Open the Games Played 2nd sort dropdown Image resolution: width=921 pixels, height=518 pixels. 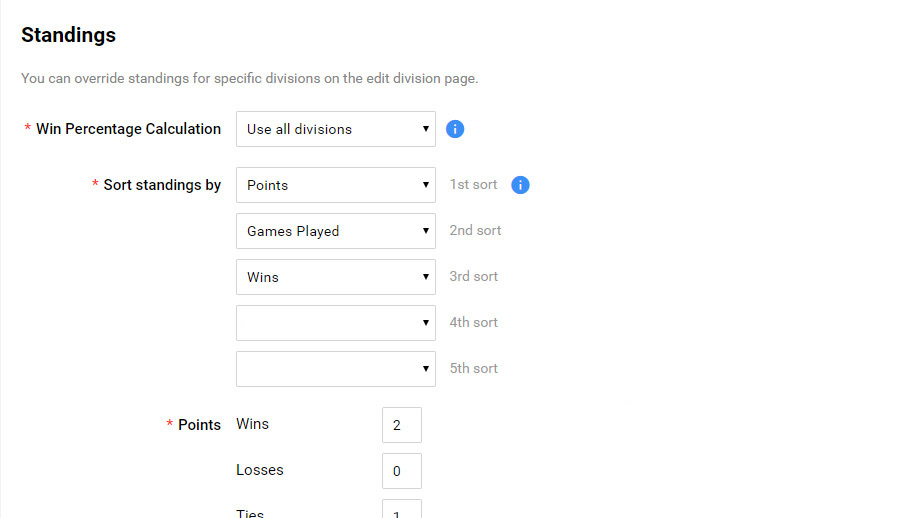[335, 231]
